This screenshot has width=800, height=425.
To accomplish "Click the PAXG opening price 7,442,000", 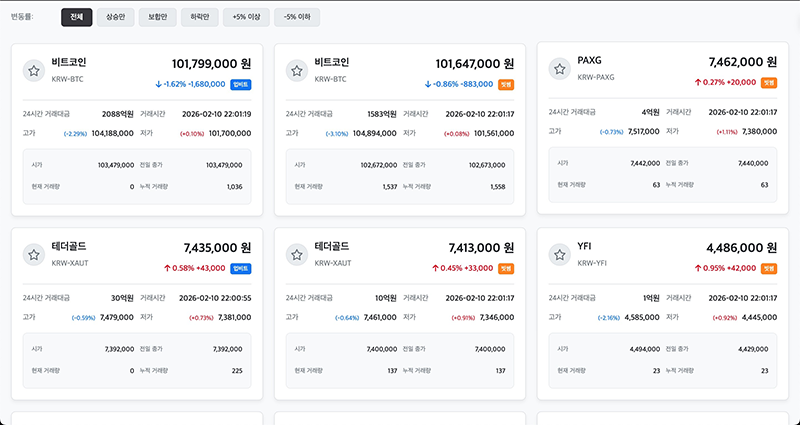I will click(645, 163).
